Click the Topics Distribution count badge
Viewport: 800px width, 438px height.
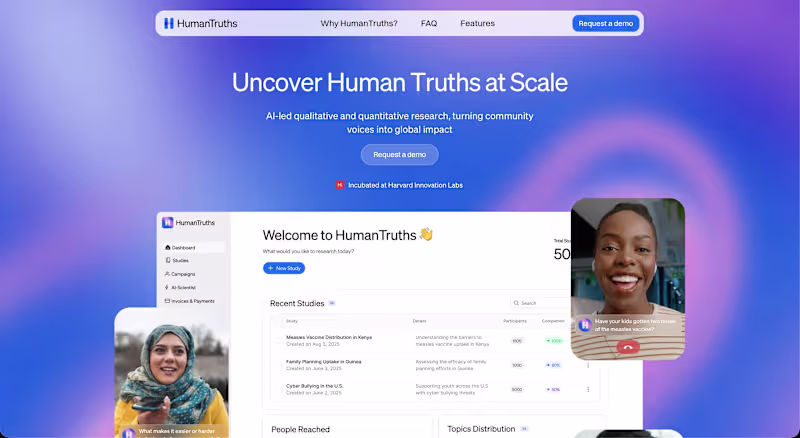524,429
